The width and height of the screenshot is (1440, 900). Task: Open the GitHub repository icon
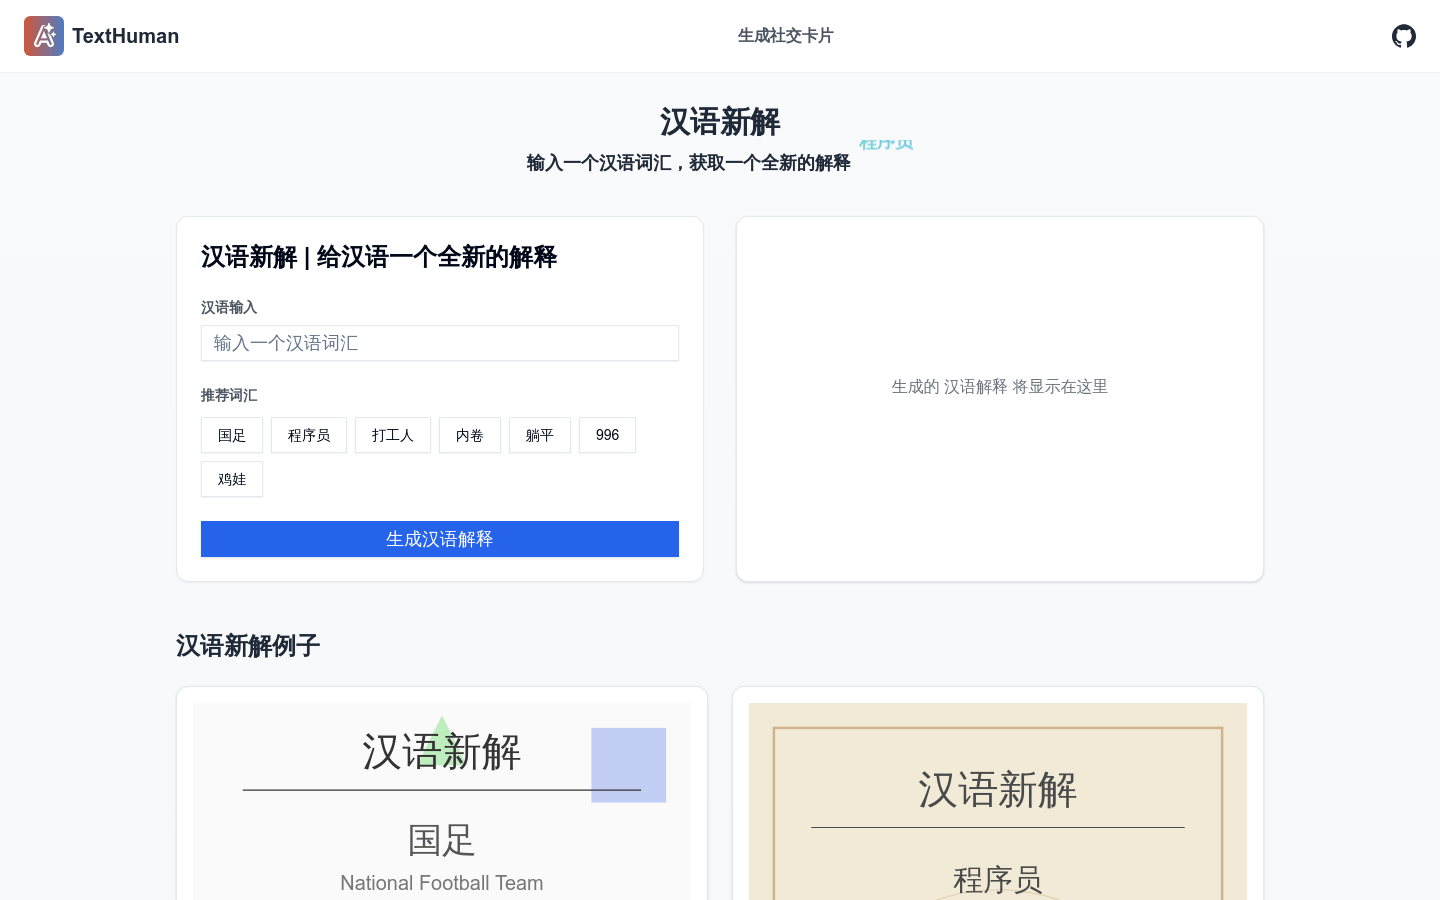coord(1404,36)
